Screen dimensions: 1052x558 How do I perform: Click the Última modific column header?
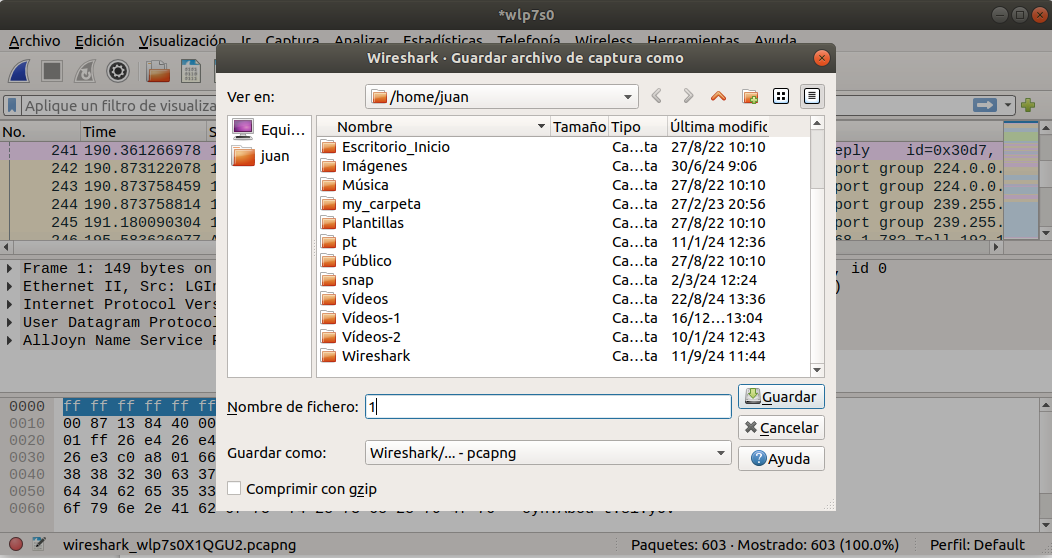tap(718, 127)
